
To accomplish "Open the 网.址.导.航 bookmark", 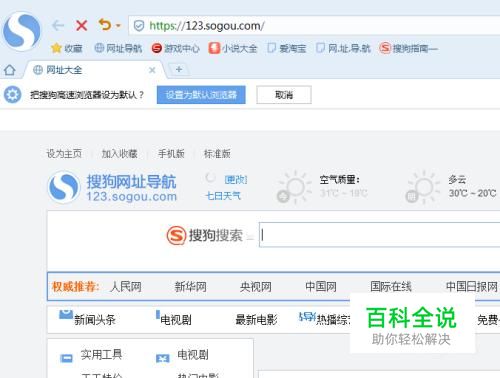I will [x=343, y=48].
